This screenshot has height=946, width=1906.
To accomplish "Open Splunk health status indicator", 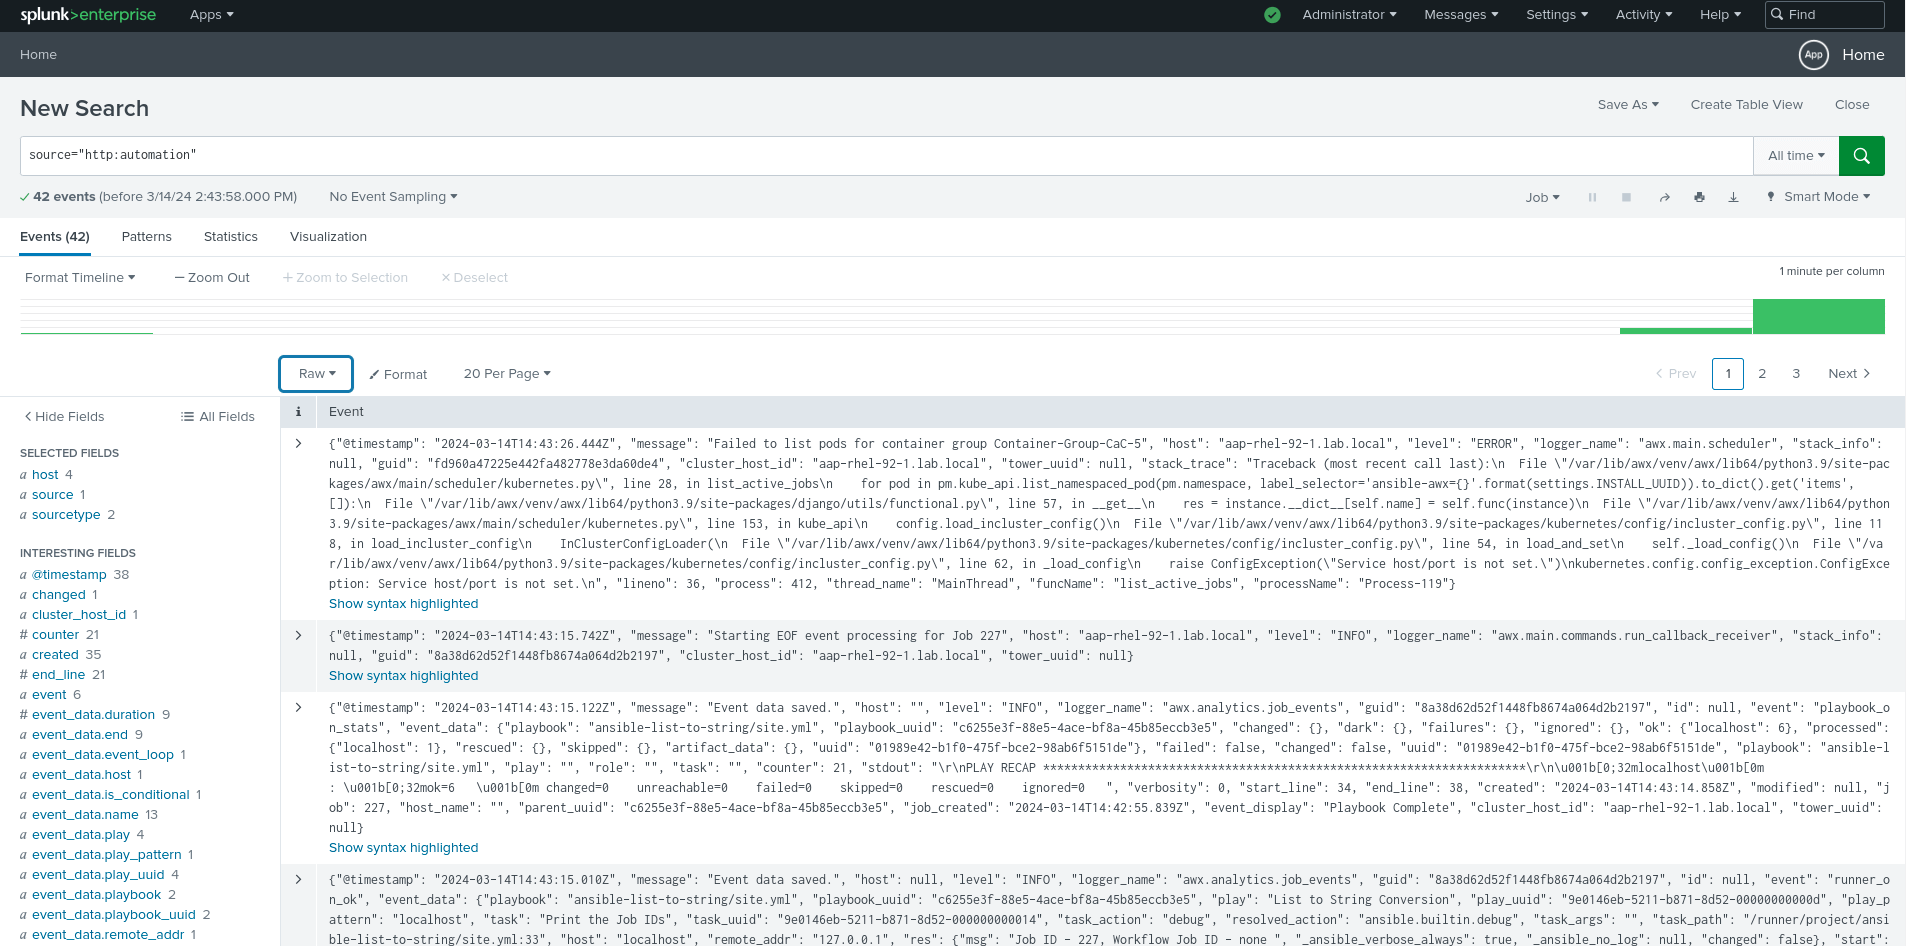I will click(x=1271, y=15).
